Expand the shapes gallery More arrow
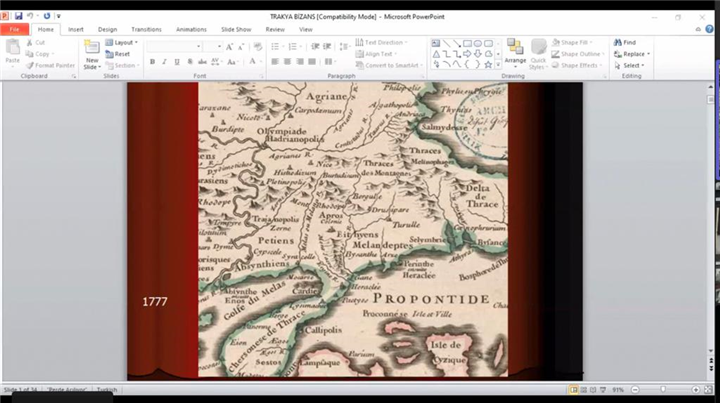The height and width of the screenshot is (403, 720). (x=498, y=65)
